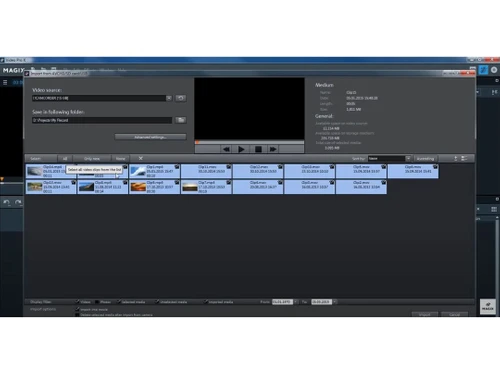Viewport: 500px width, 375px height.
Task: Select the orange sunset clip thumbnail
Action: coord(138,187)
